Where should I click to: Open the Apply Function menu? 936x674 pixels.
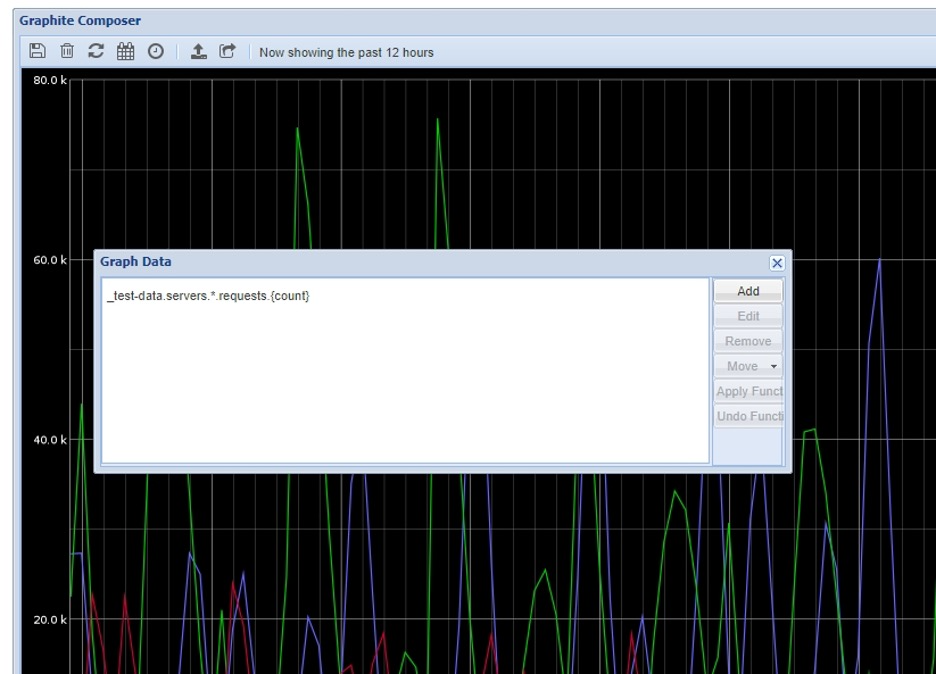(x=748, y=391)
